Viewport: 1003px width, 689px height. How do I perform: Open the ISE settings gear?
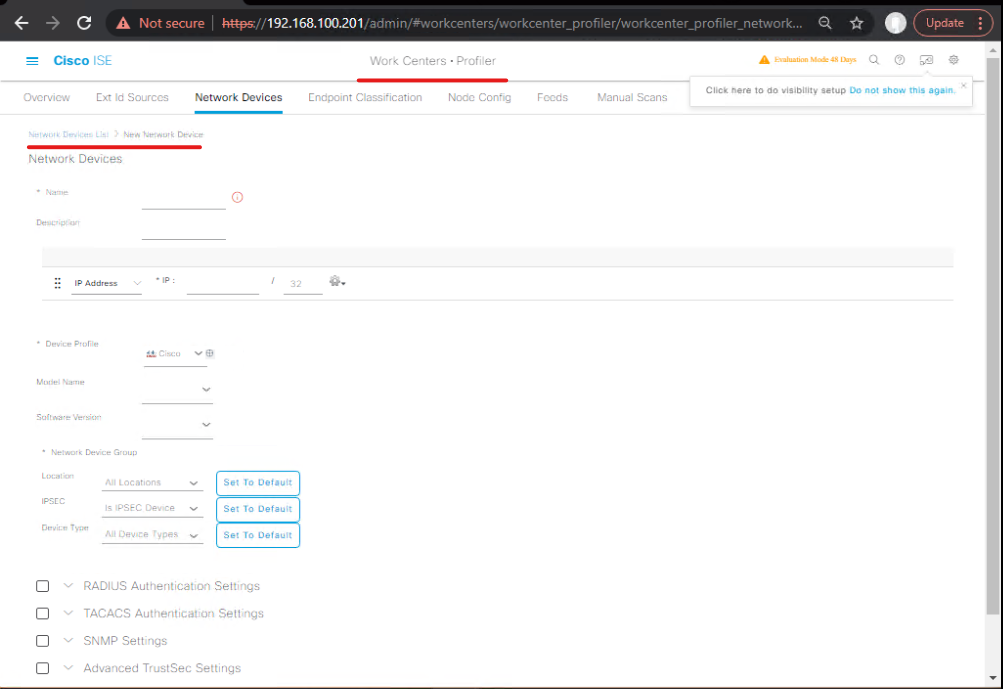tap(953, 59)
